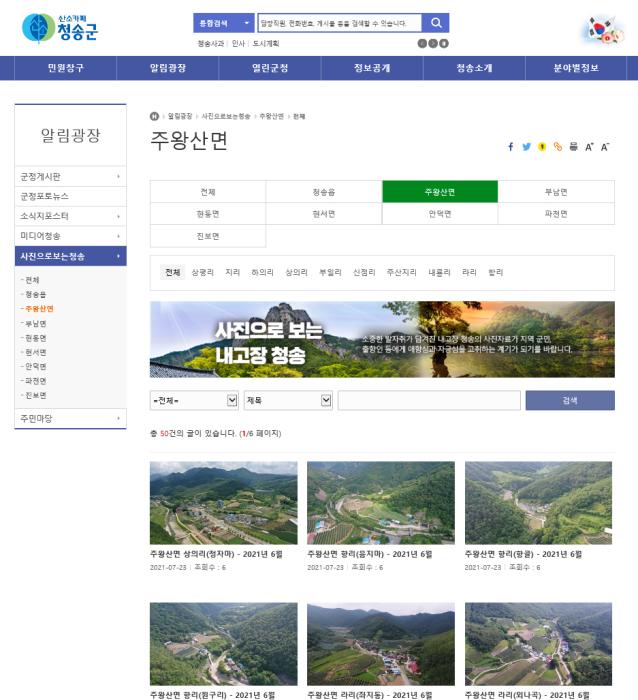Expand 군정게시판 in left sidebar

point(70,176)
